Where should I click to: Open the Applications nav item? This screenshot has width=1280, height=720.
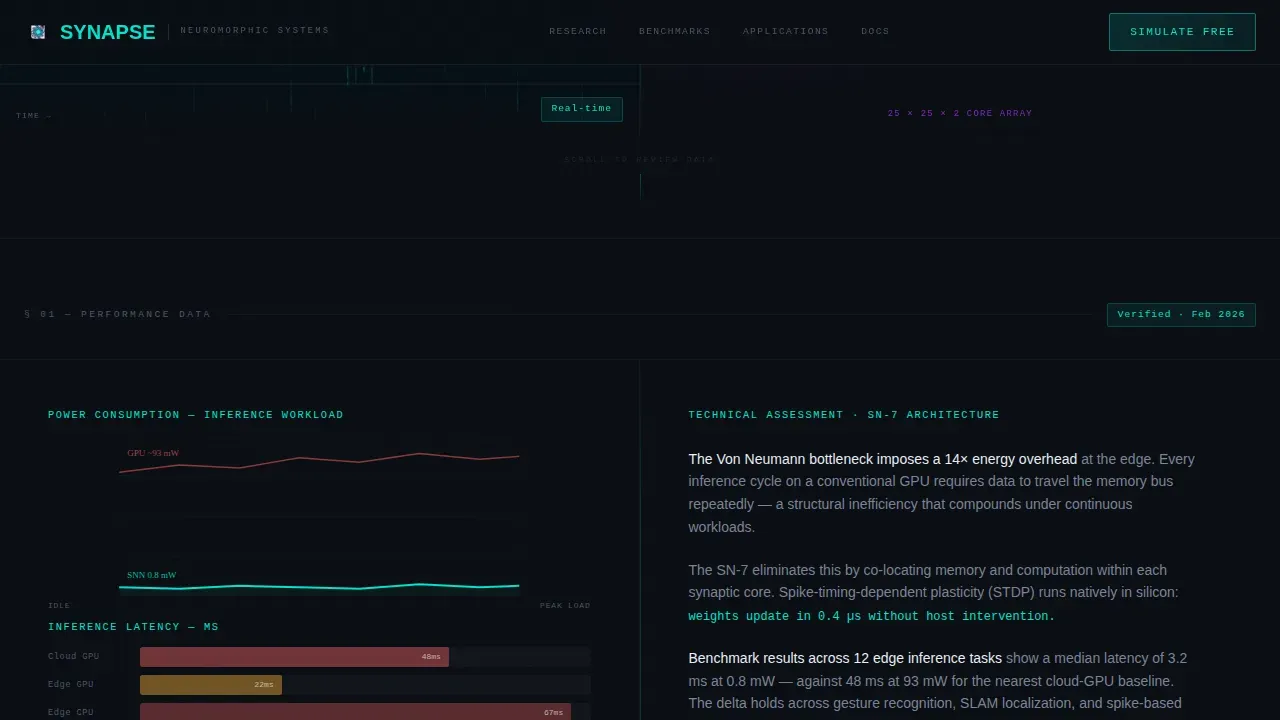786,31
